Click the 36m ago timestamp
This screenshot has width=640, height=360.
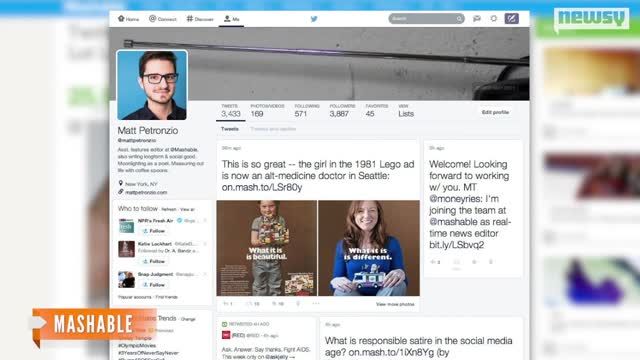click(x=231, y=148)
